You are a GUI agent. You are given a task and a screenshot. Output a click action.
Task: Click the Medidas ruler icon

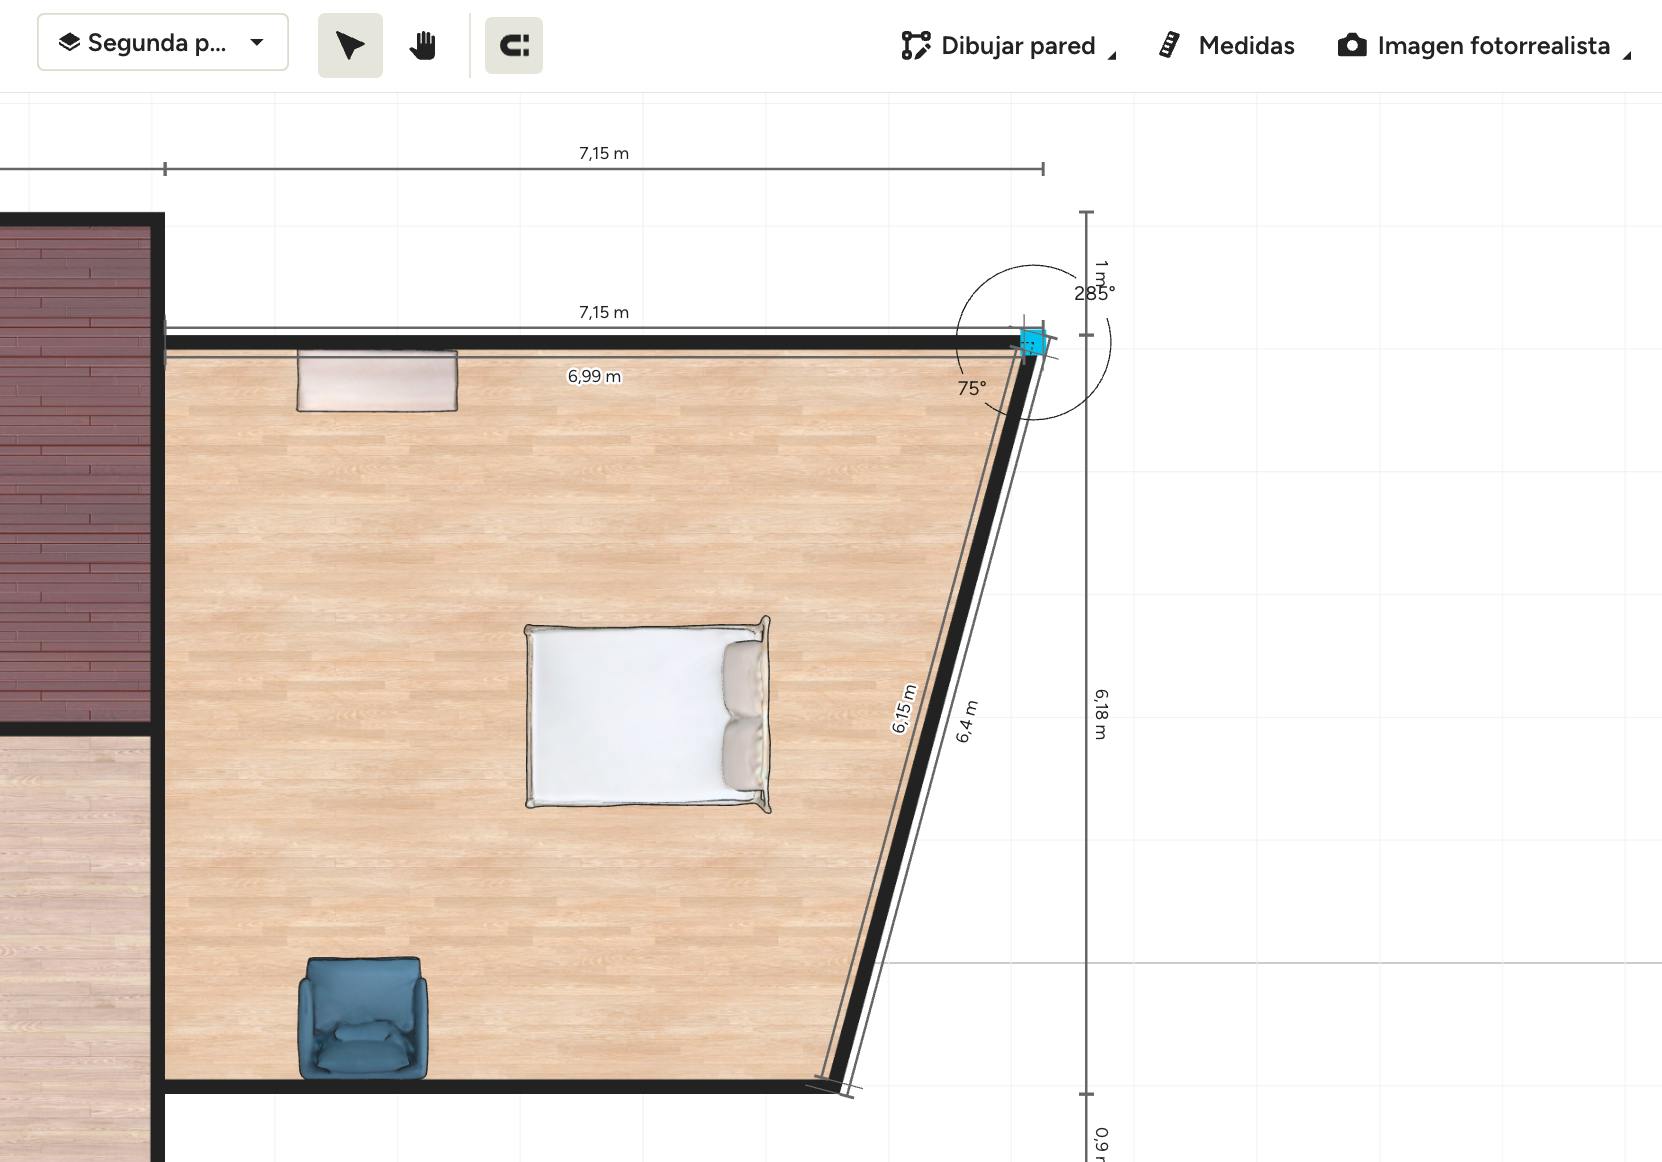[1169, 46]
